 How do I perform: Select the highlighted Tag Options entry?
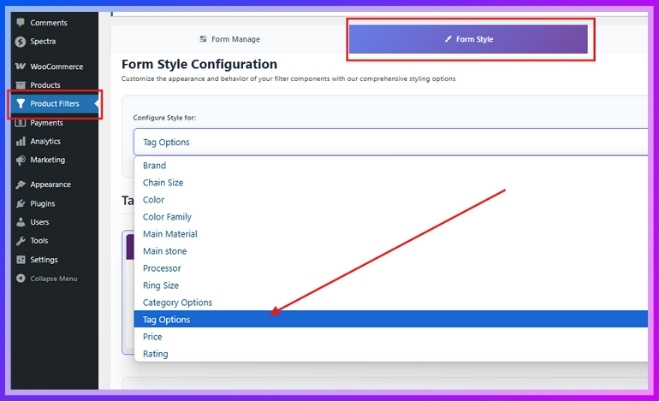pyautogui.click(x=391, y=319)
